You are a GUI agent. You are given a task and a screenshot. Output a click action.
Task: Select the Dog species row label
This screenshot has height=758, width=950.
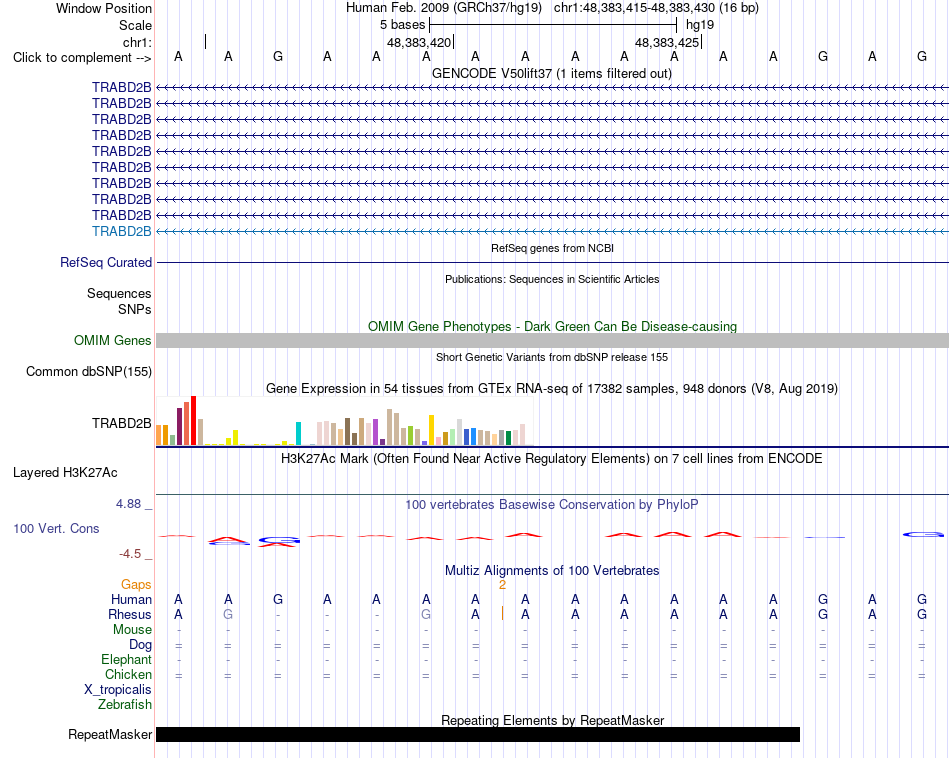click(140, 645)
